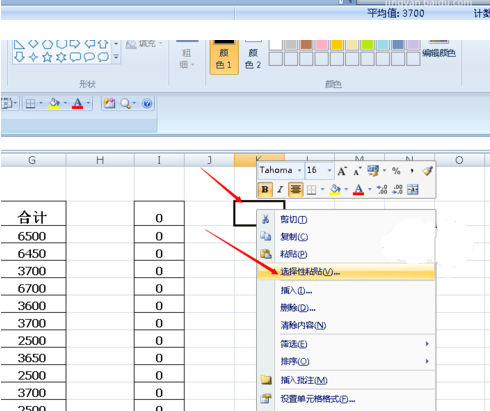
Task: Click the Decrease Decimal icon in mini toolbar
Action: (397, 190)
